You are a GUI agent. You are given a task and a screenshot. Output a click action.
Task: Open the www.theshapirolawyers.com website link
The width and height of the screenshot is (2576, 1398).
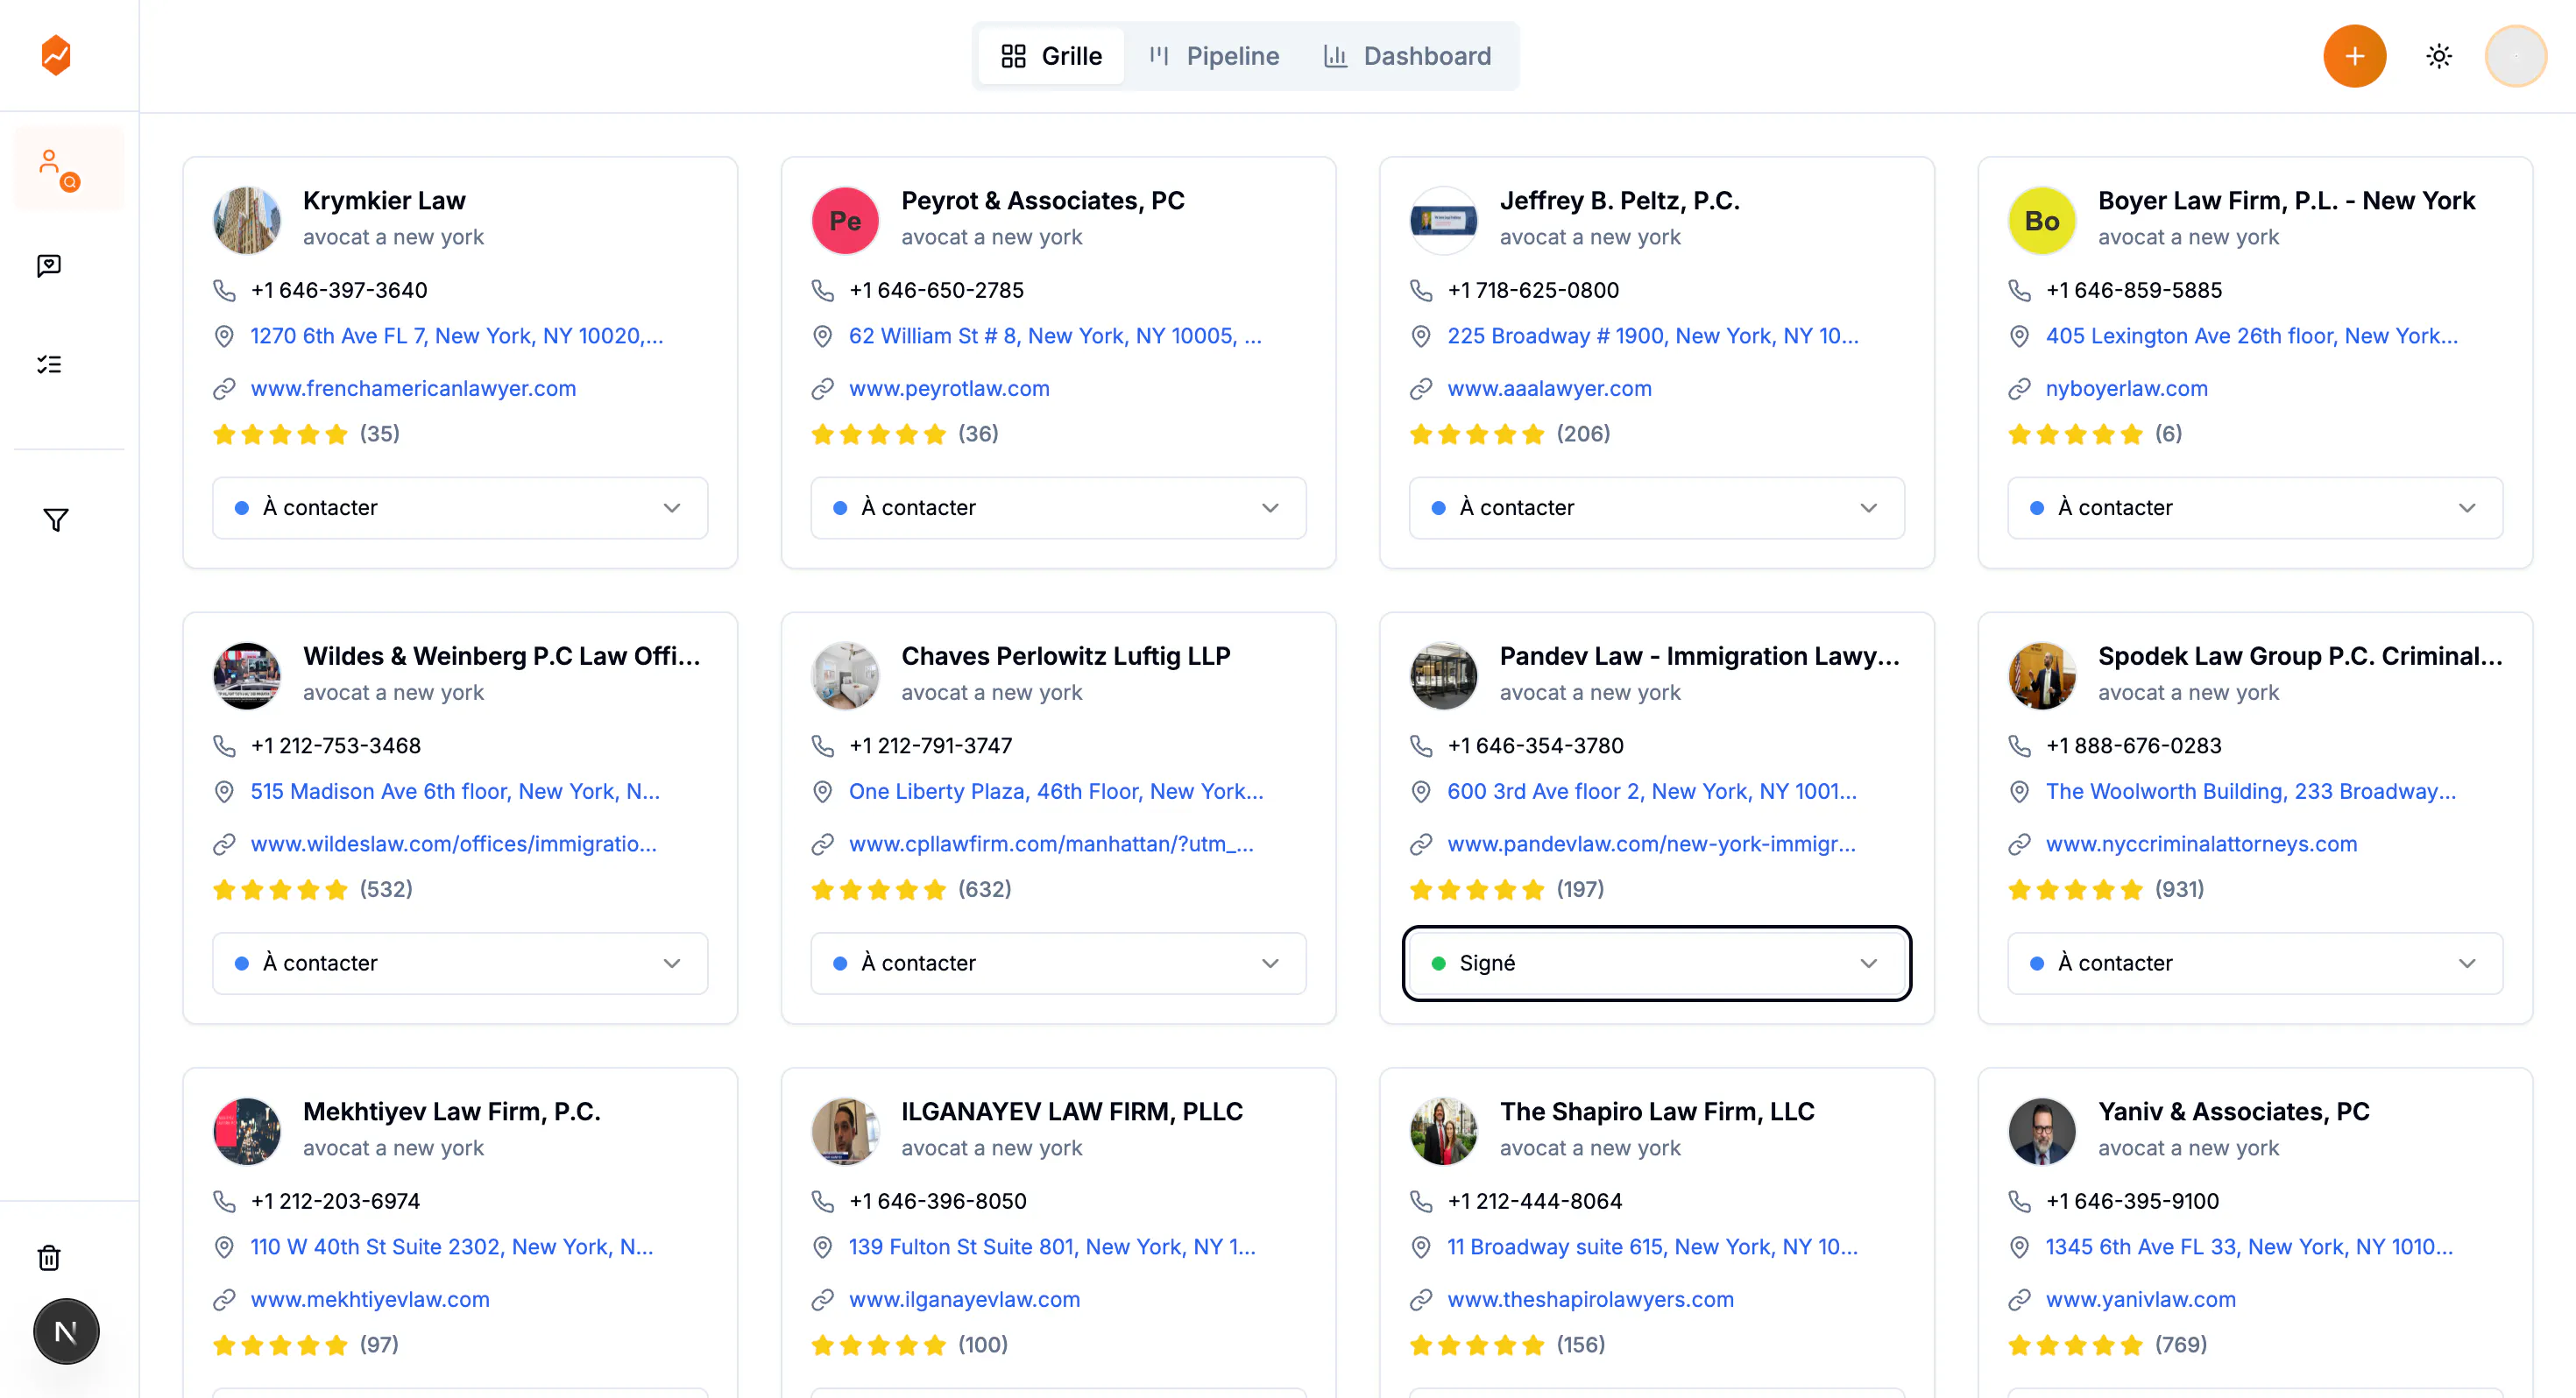pos(1590,1300)
